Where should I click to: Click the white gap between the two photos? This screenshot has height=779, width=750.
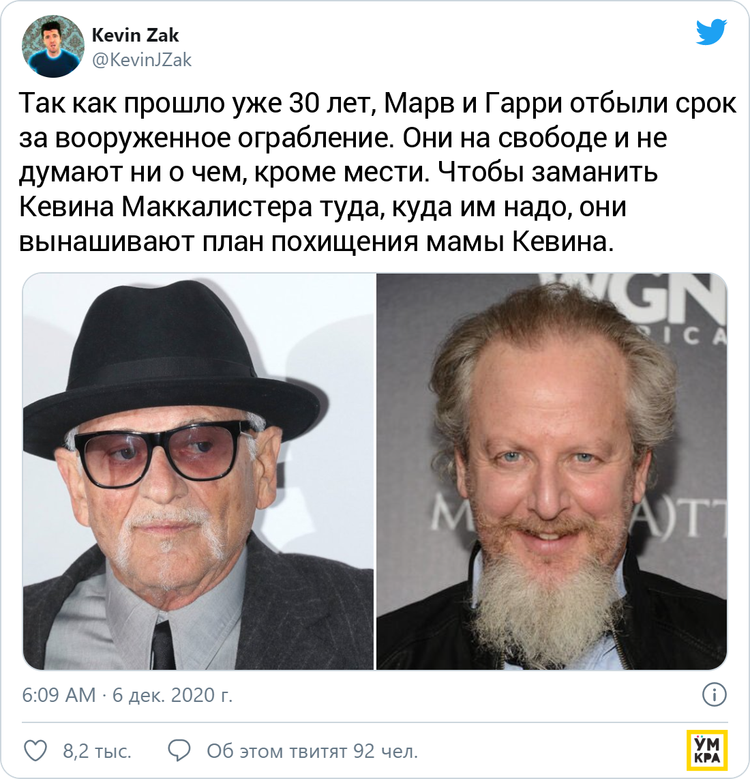[x=375, y=471]
